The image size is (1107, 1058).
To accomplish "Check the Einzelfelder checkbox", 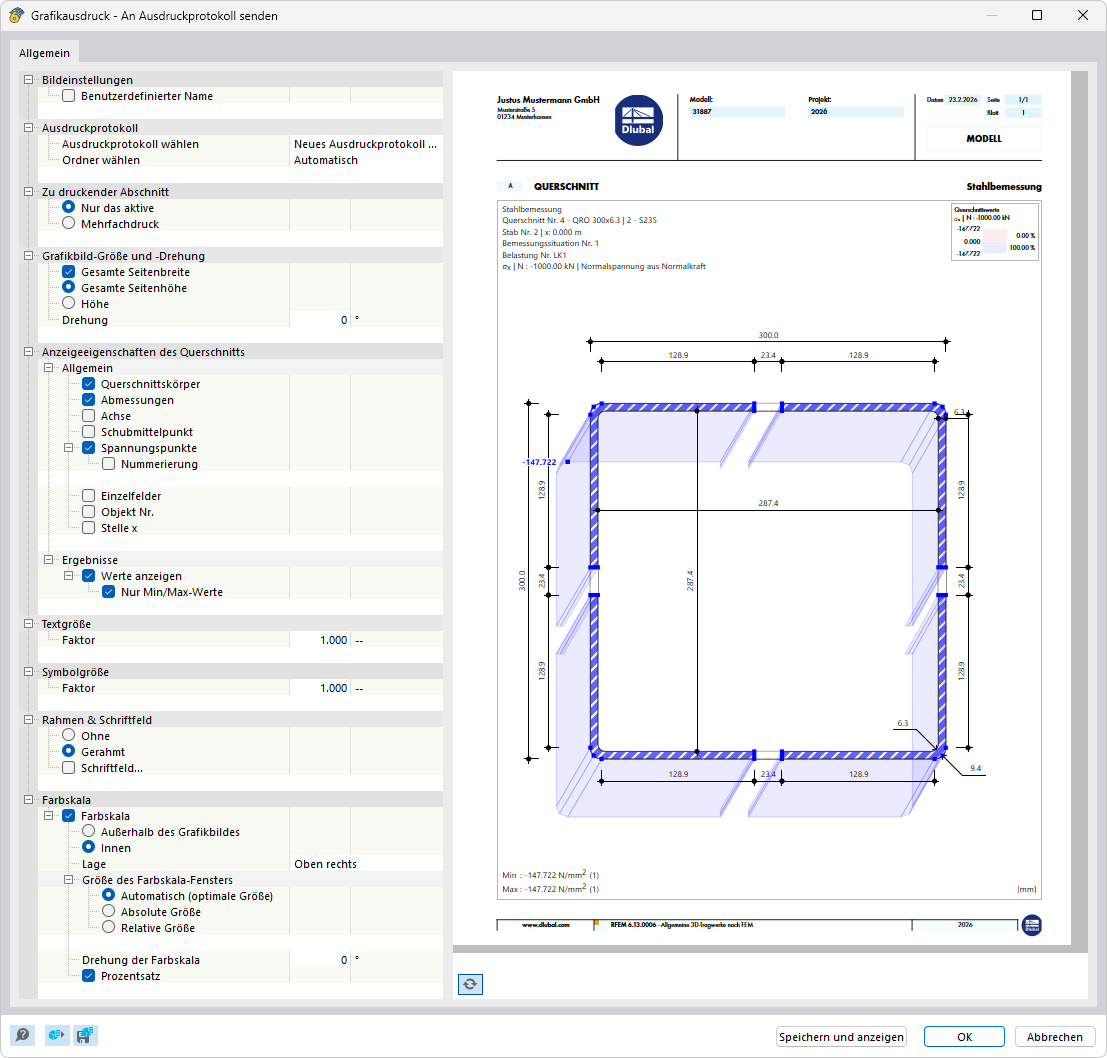I will (88, 495).
